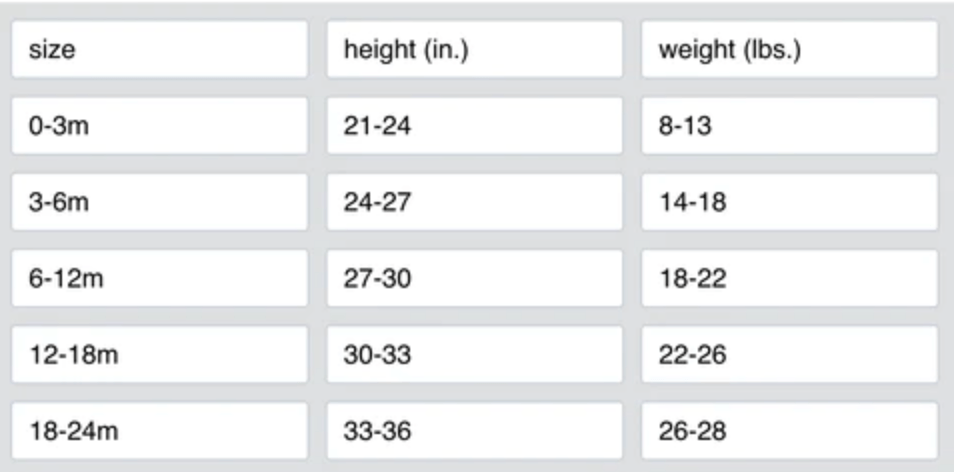Viewport: 954px width, 472px height.
Task: Click the size column header cell
Action: point(159,50)
